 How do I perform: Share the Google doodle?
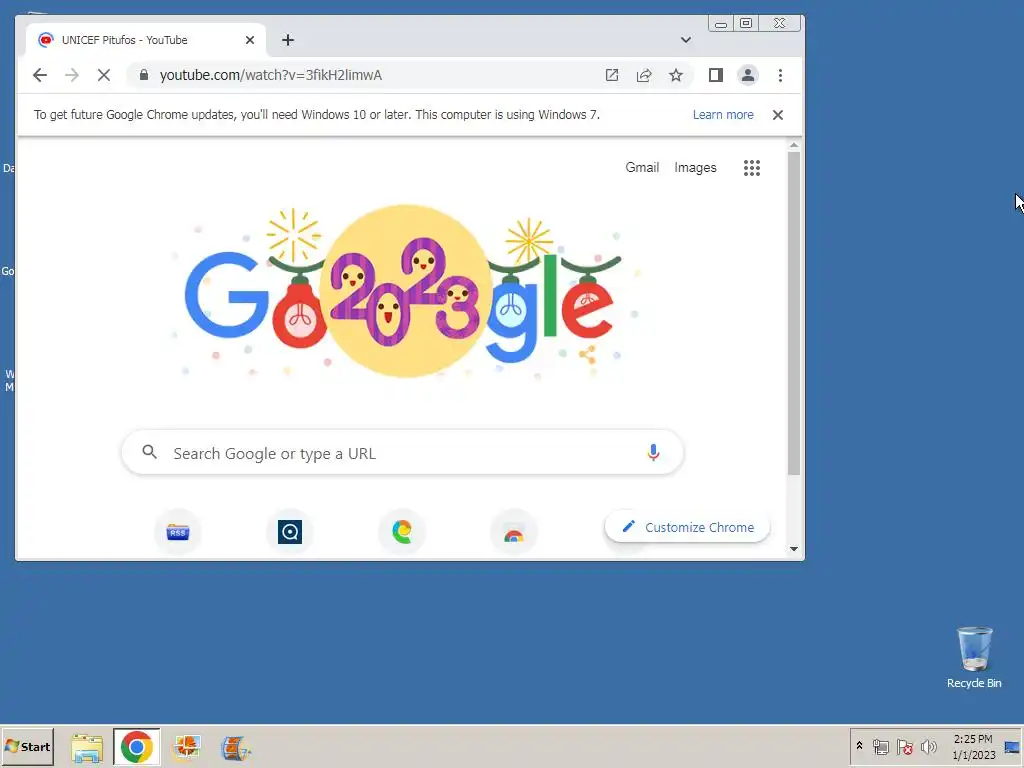(x=587, y=355)
